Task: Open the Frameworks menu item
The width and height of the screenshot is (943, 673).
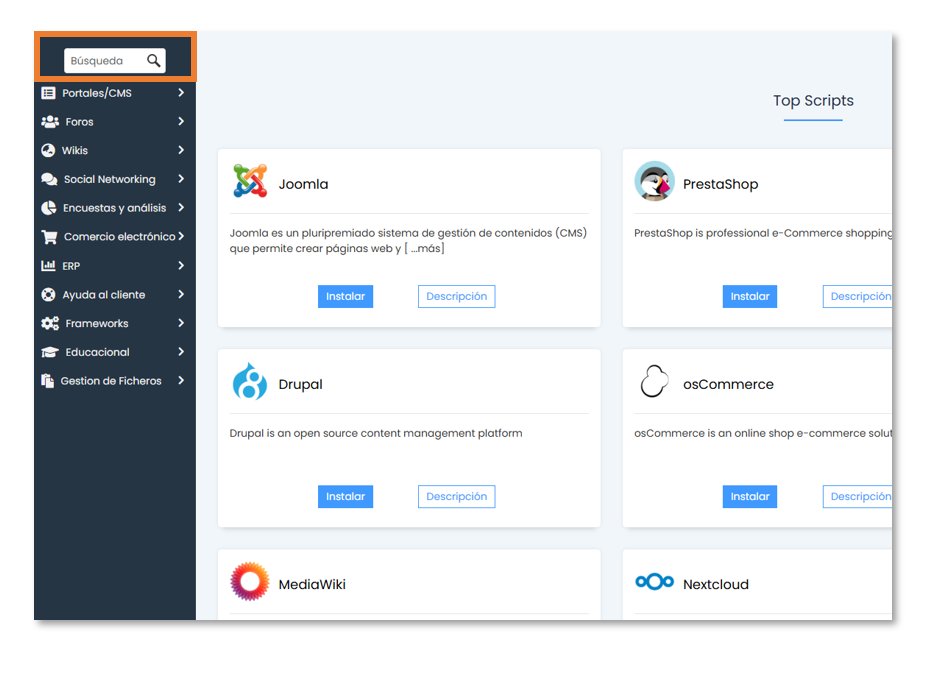Action: [115, 324]
